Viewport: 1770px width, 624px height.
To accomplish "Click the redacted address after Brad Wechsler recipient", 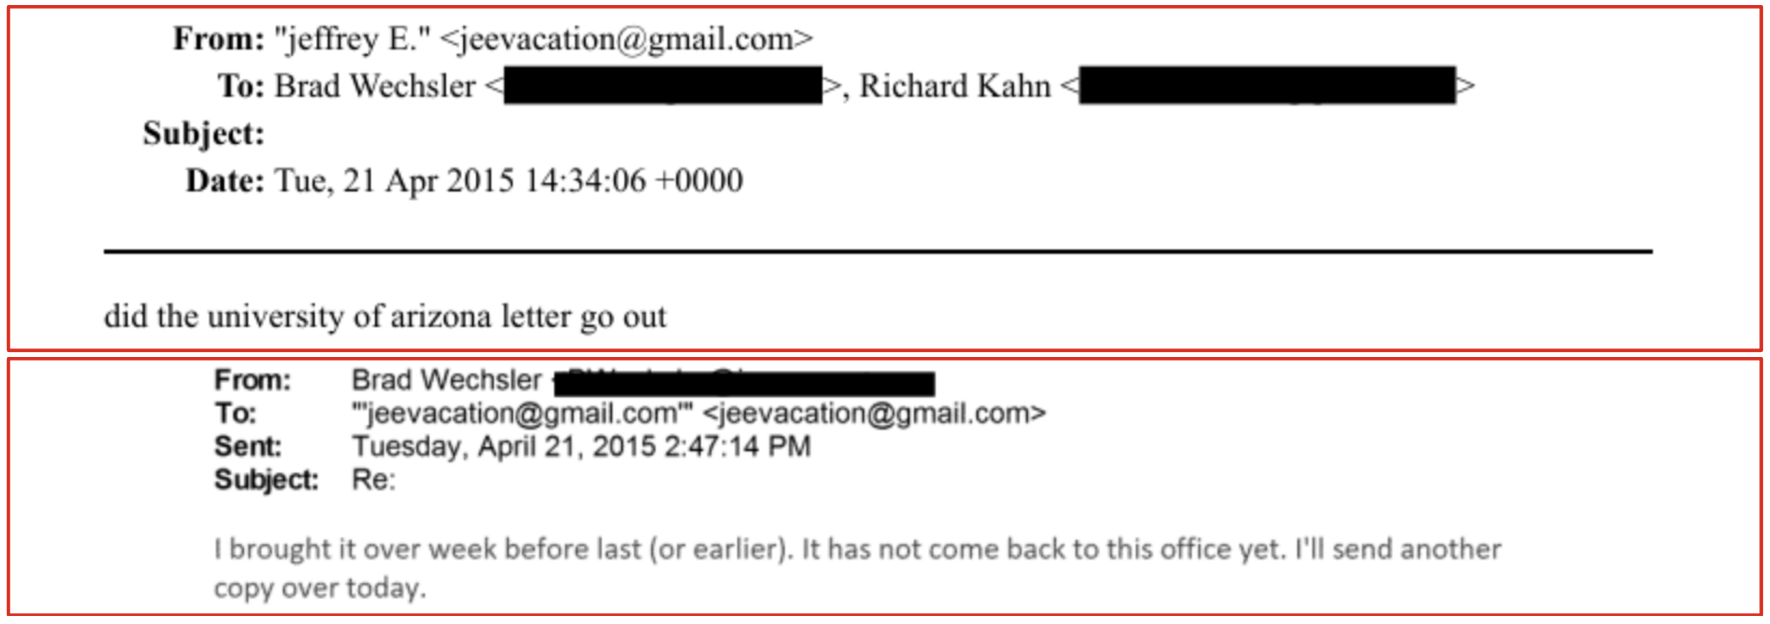I will 662,87.
